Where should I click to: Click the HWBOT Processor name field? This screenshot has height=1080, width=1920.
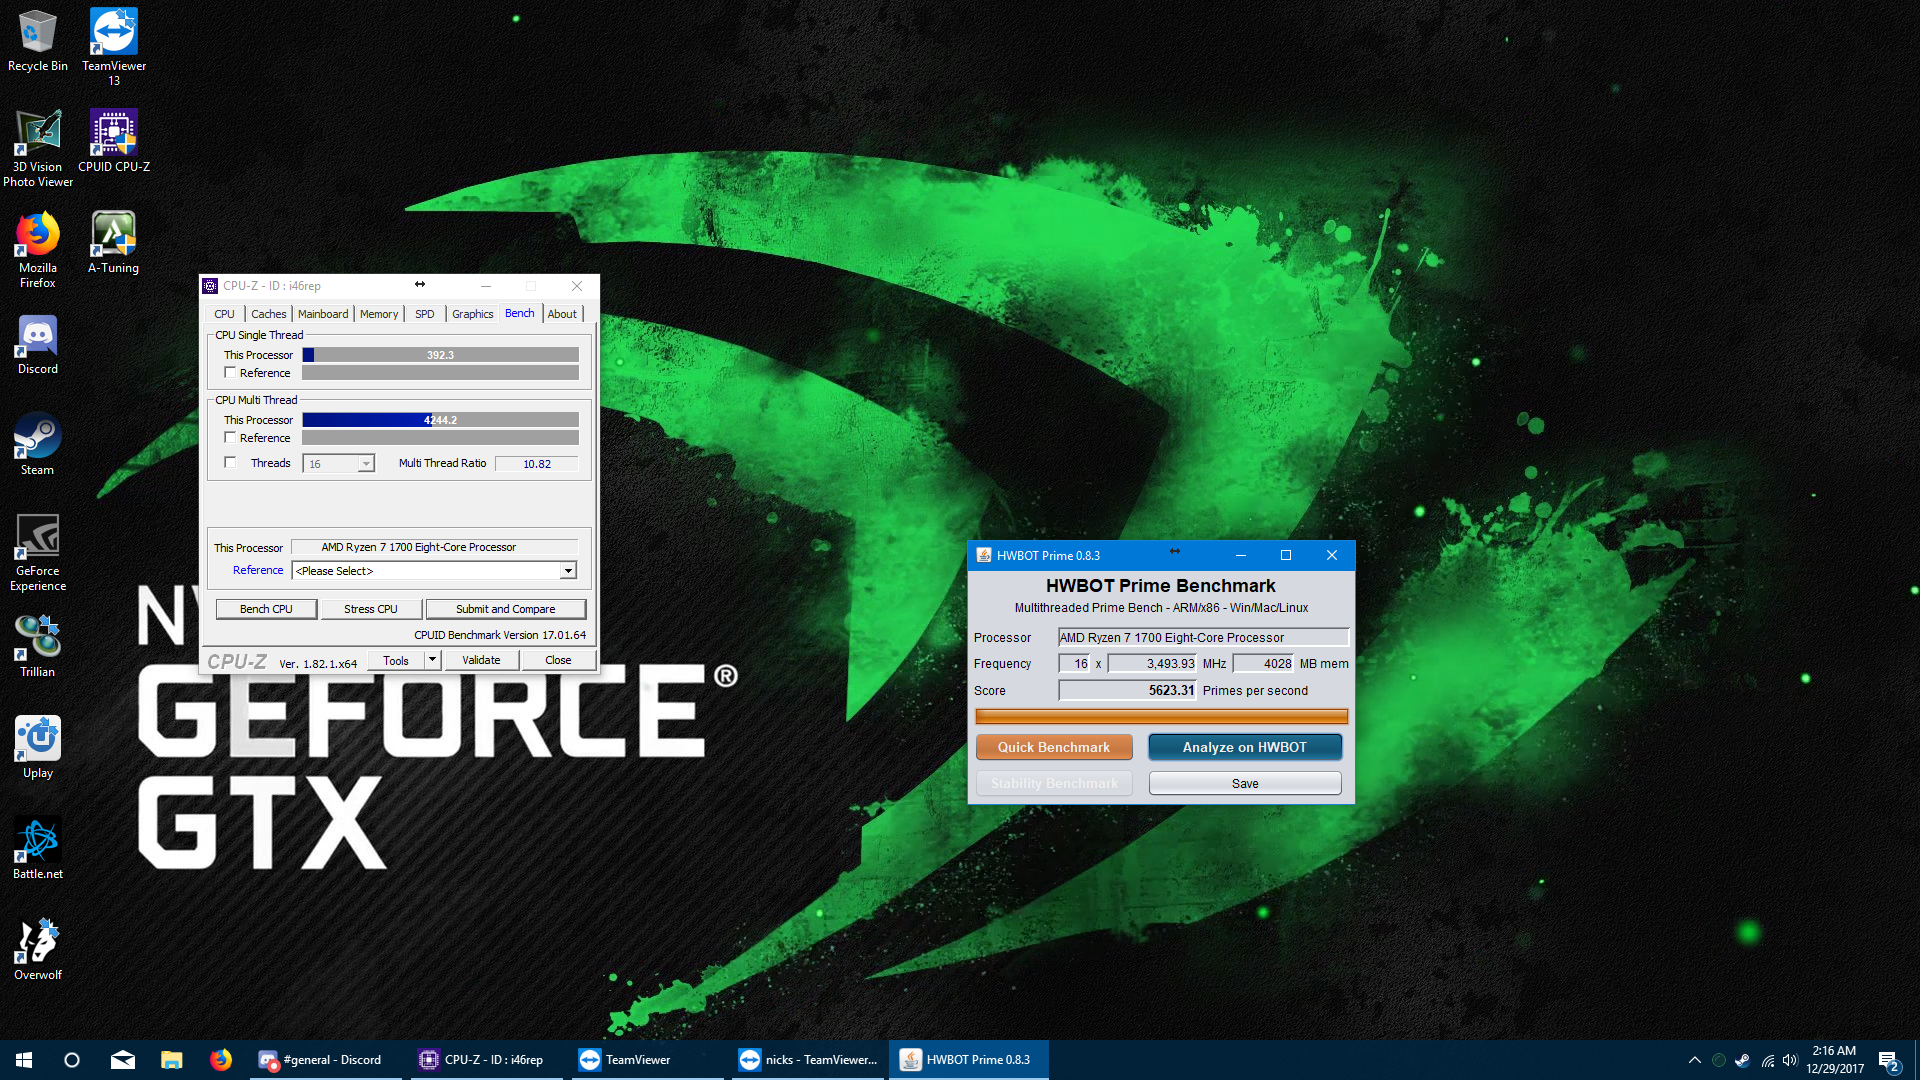(x=1203, y=638)
